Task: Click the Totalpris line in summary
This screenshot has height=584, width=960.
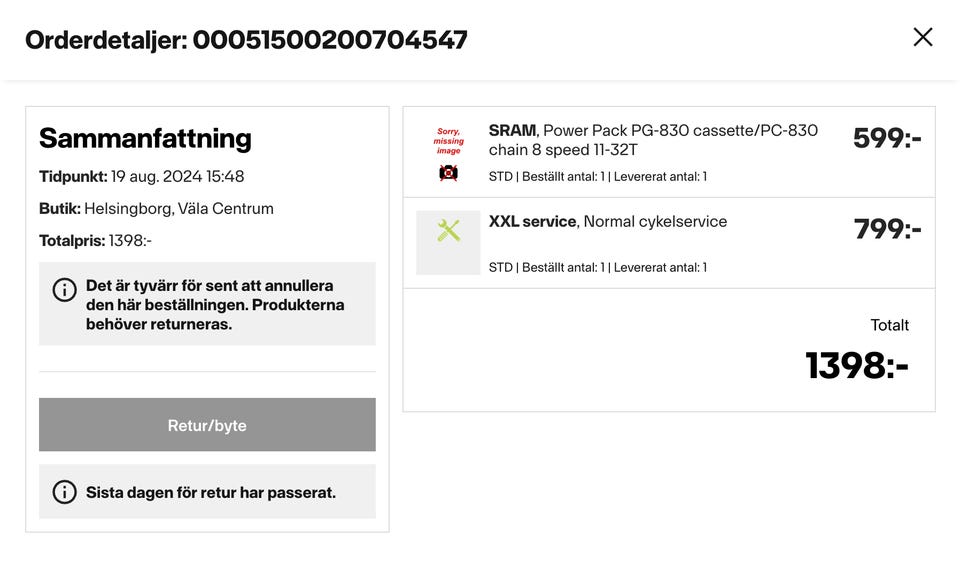Action: [x=95, y=241]
